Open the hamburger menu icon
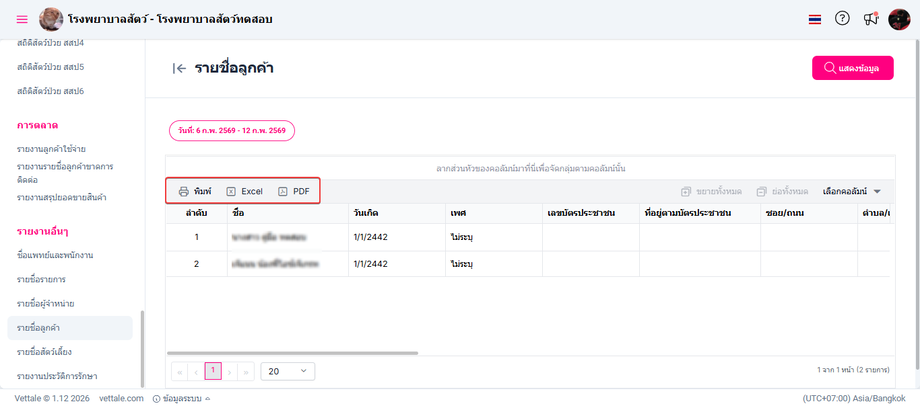This screenshot has width=920, height=408. point(22,19)
